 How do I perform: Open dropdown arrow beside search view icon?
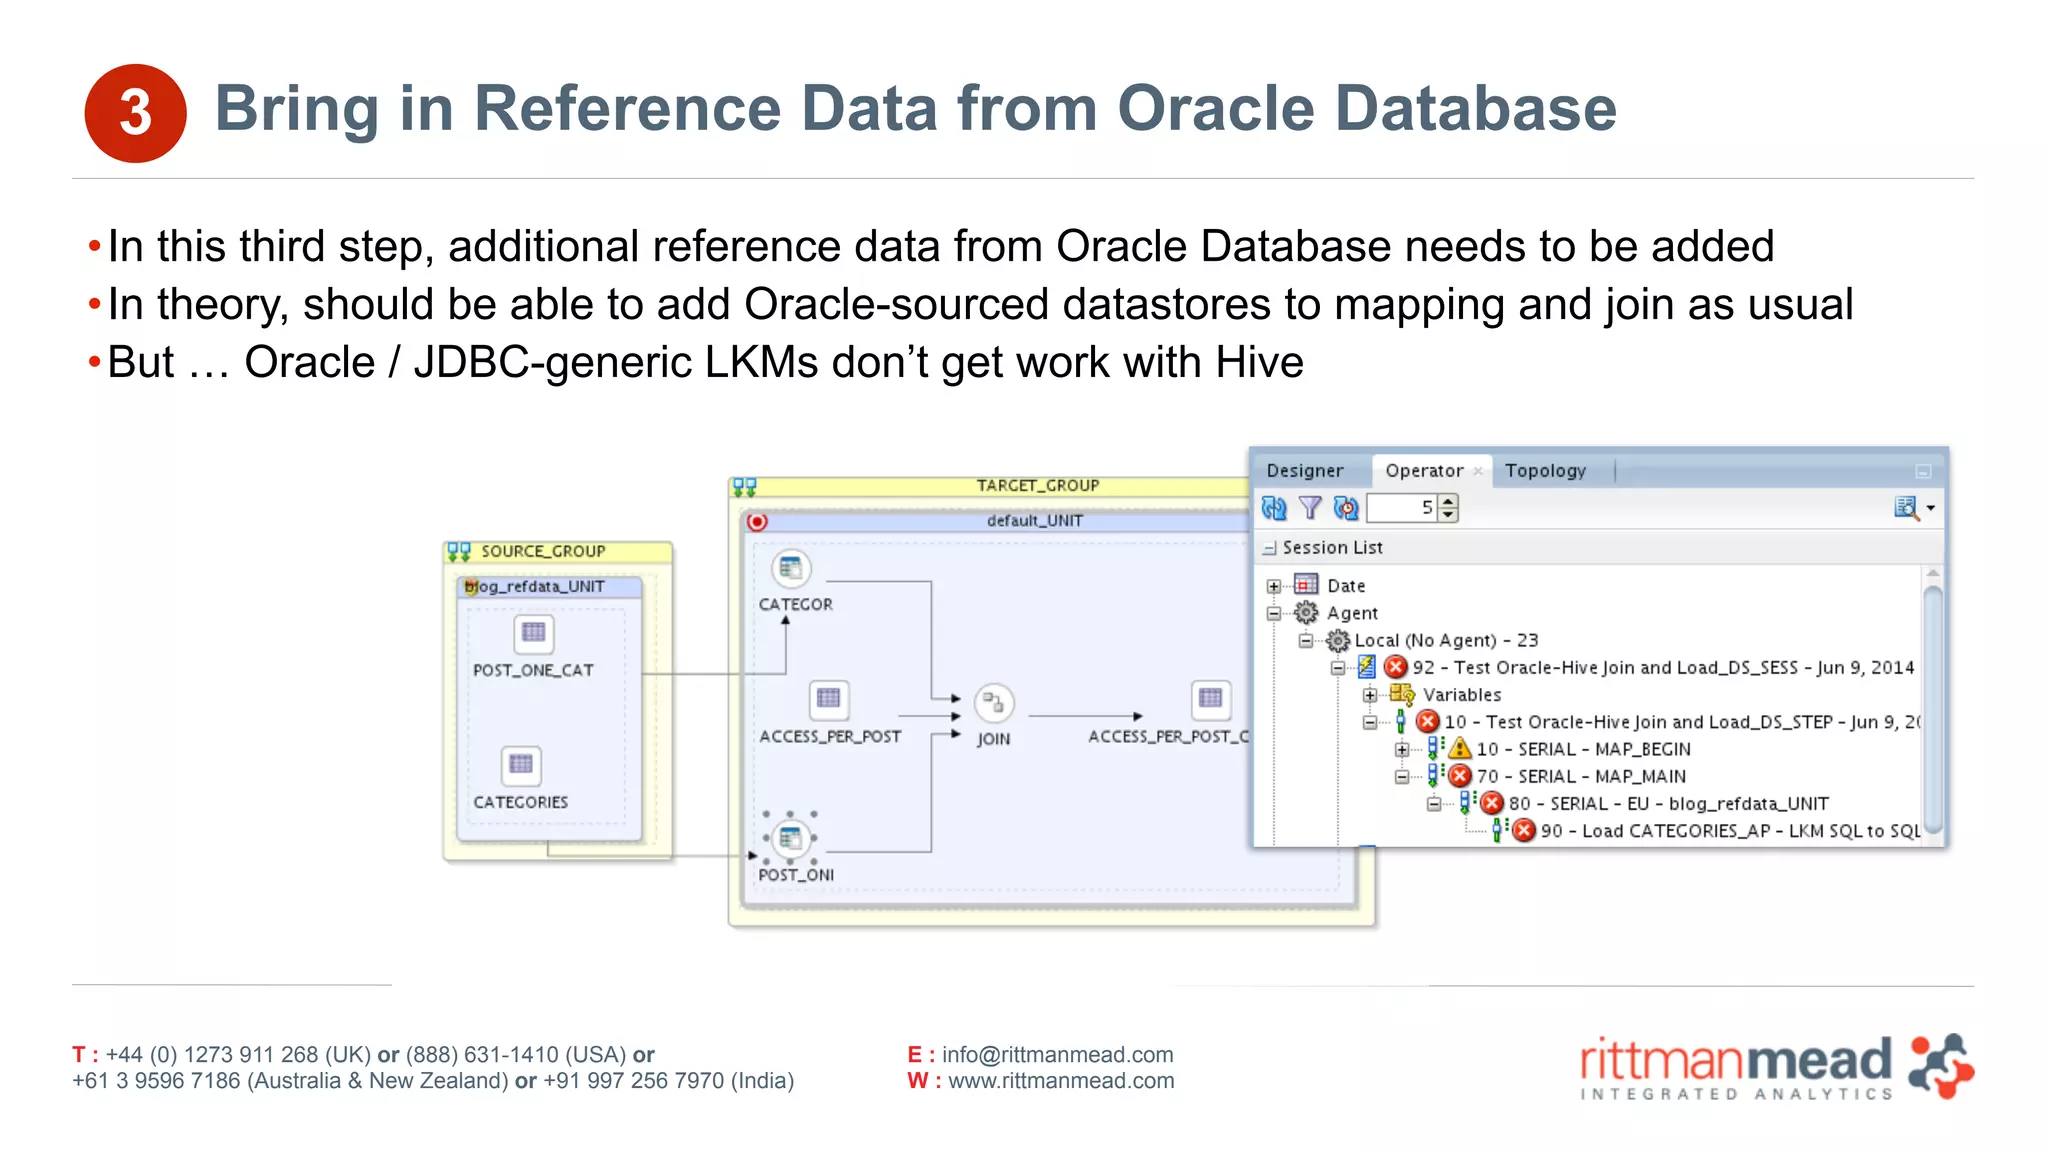tap(1931, 508)
